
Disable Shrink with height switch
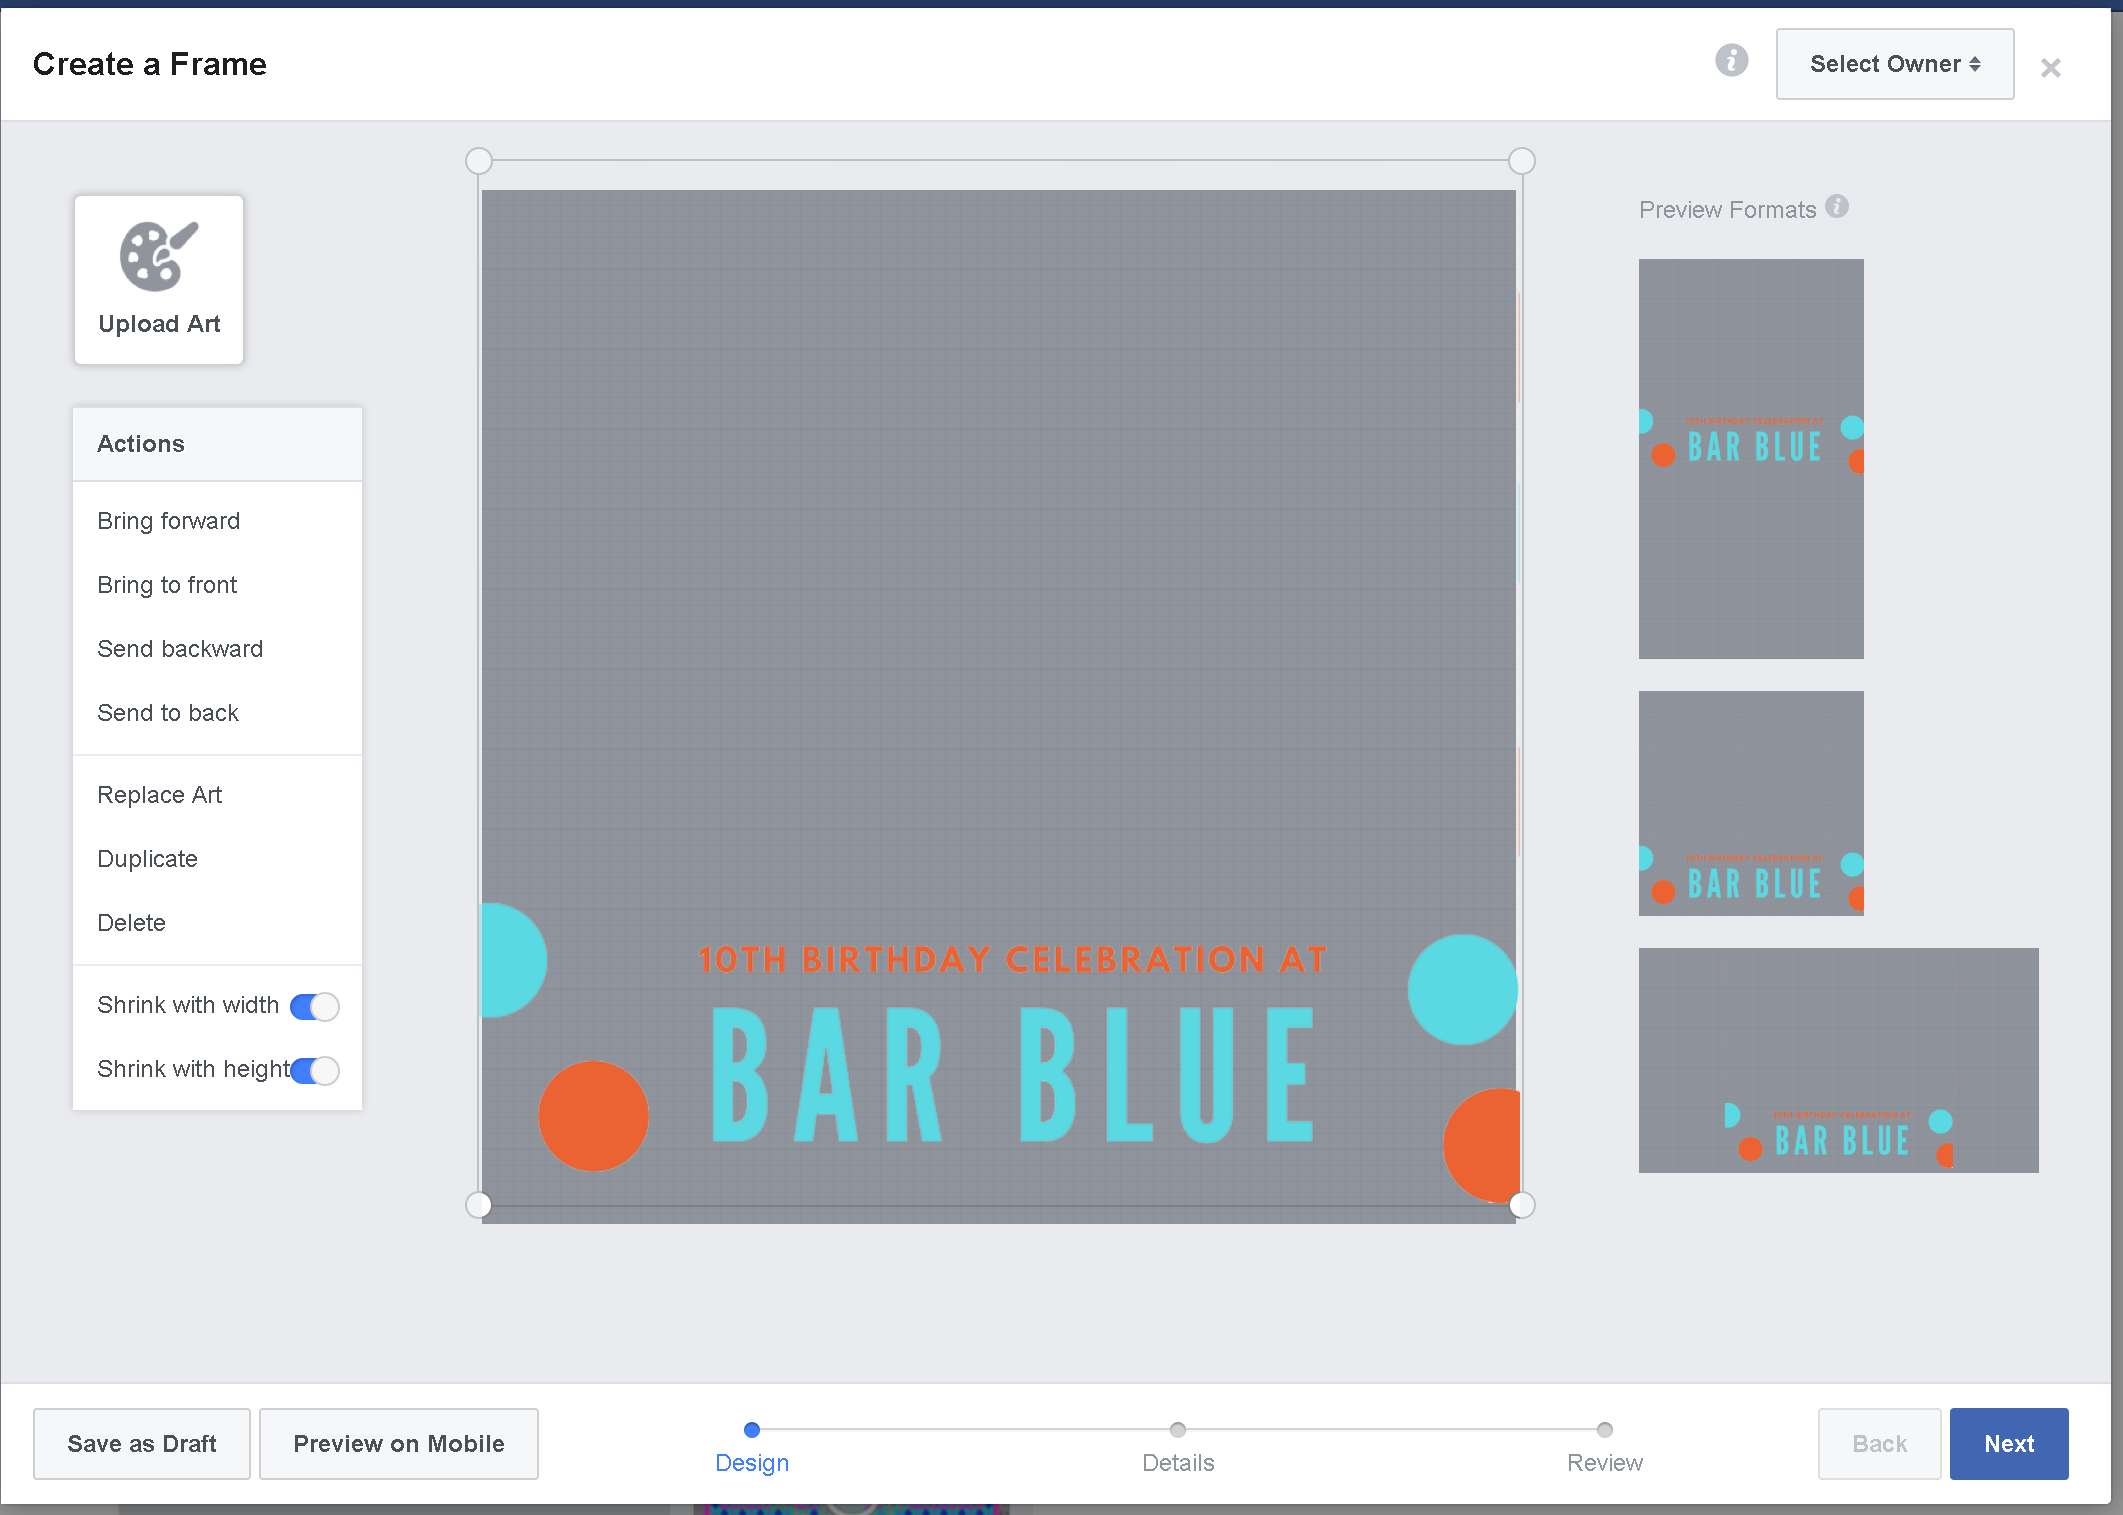314,1070
